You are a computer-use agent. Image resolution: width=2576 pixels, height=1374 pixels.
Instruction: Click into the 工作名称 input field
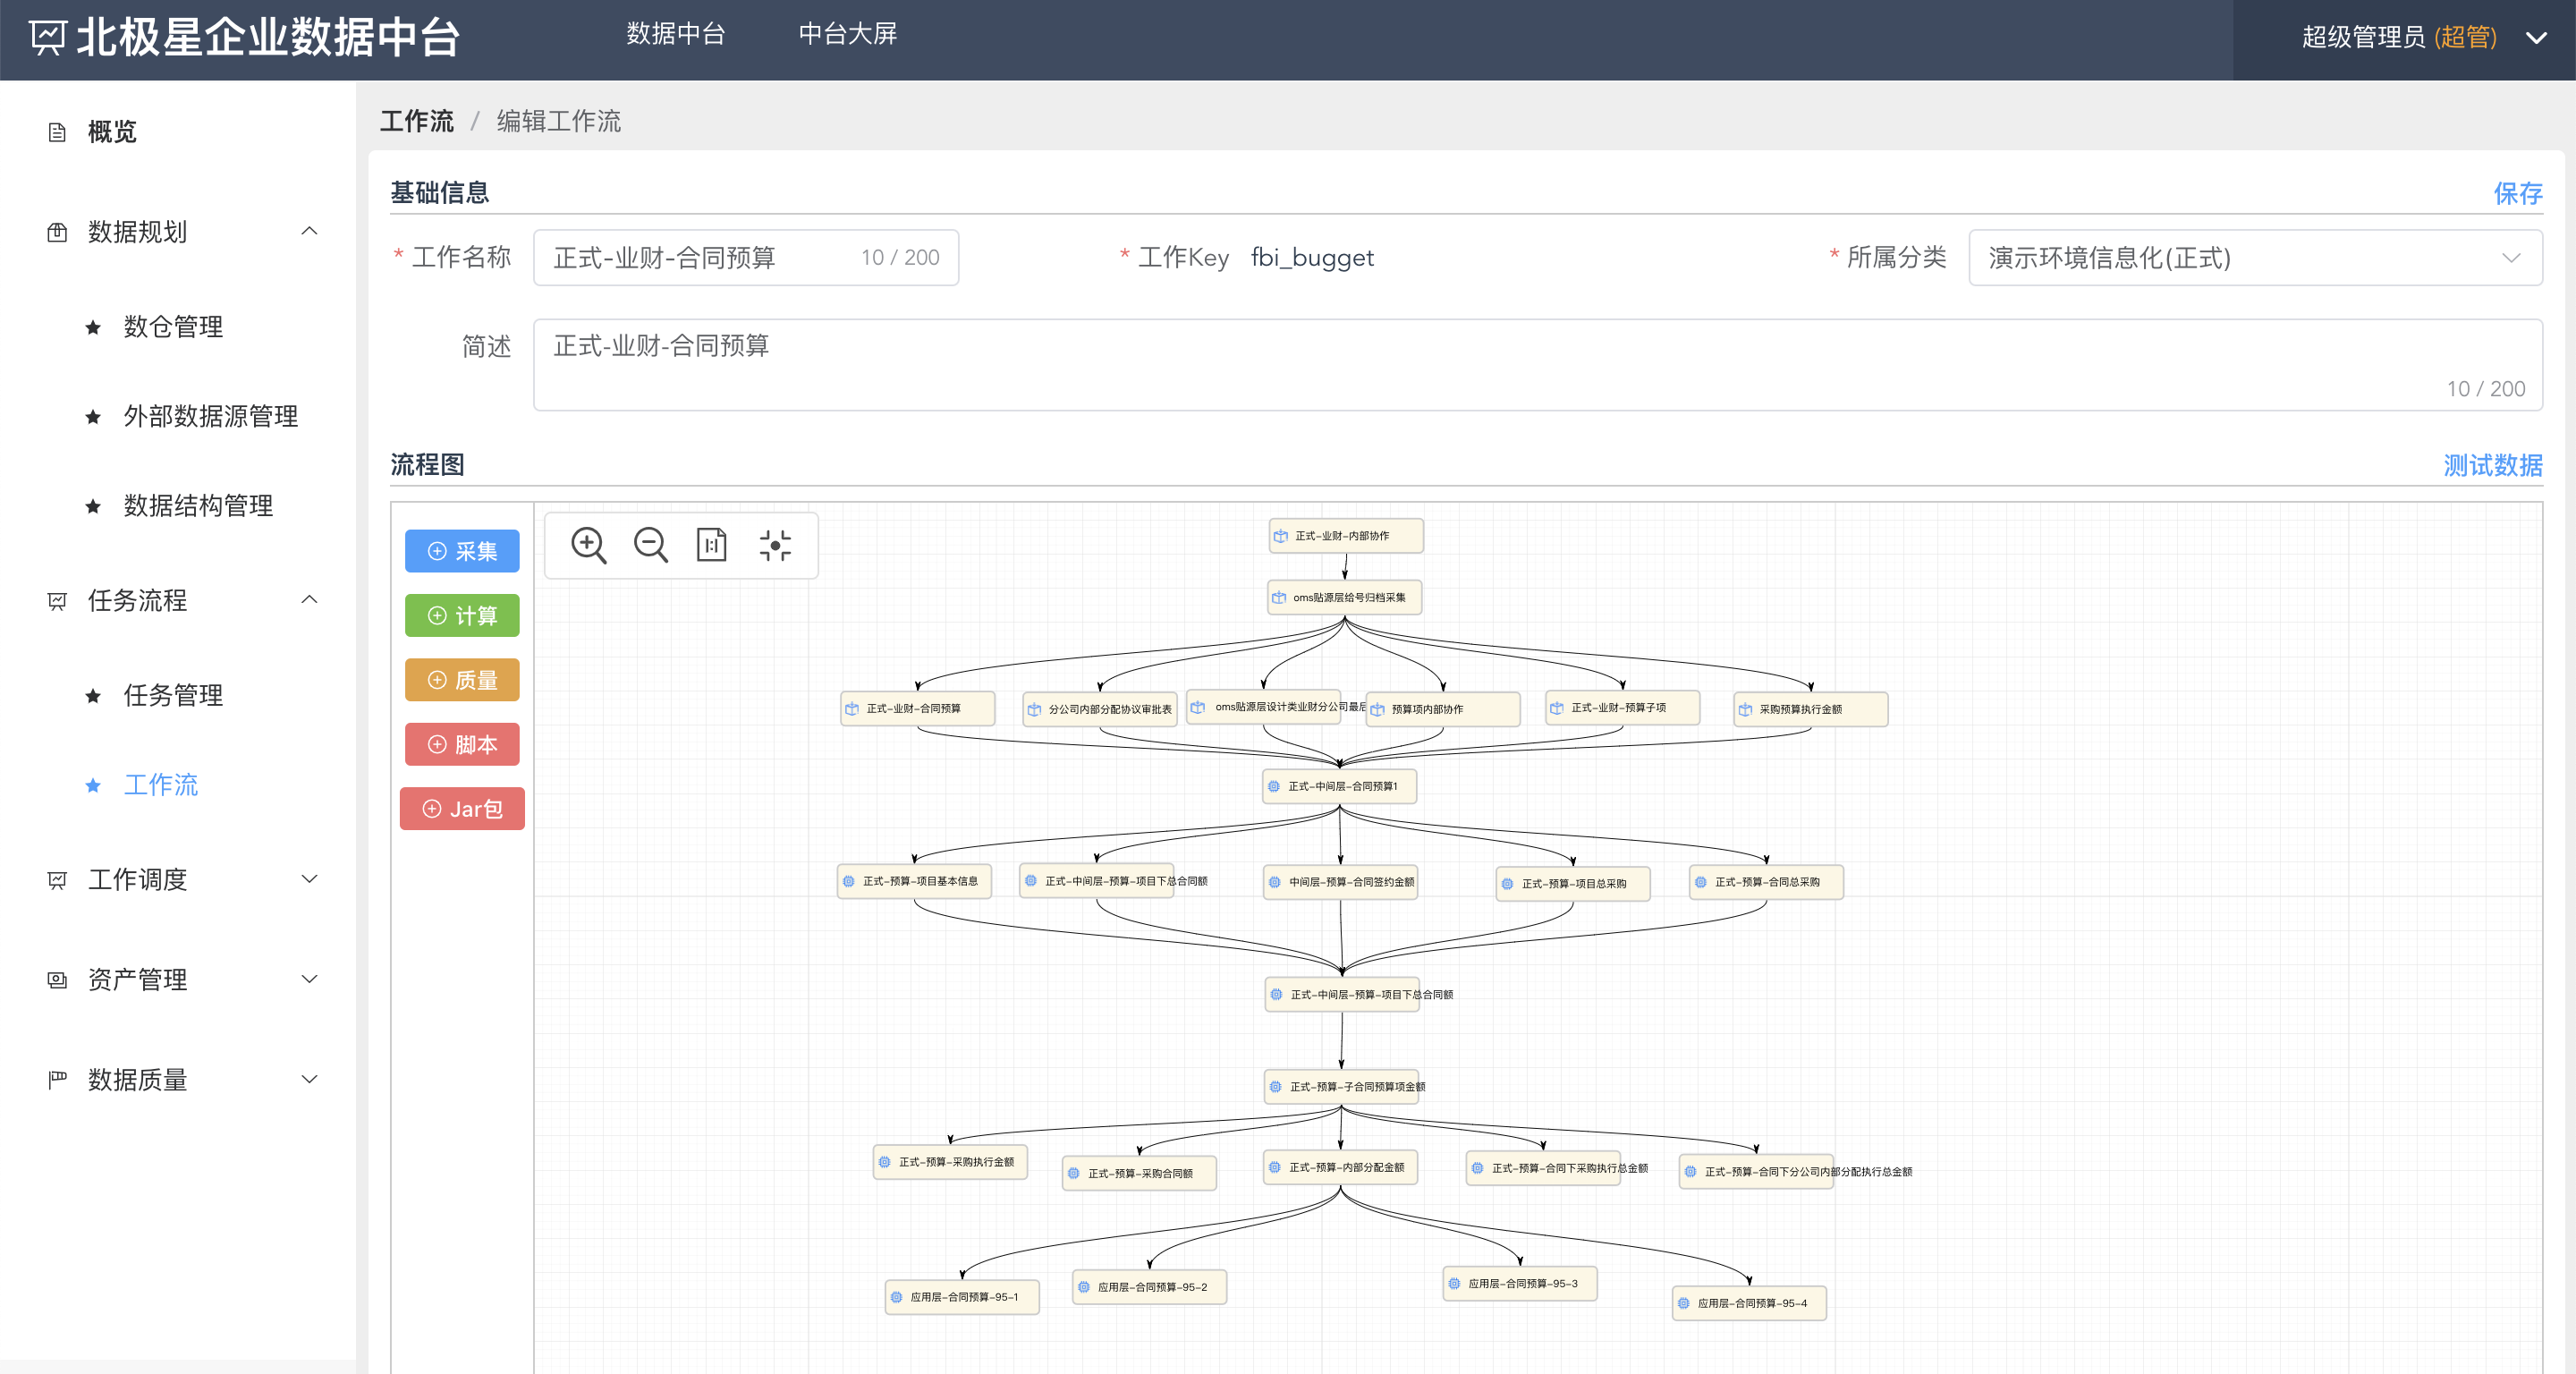700,258
